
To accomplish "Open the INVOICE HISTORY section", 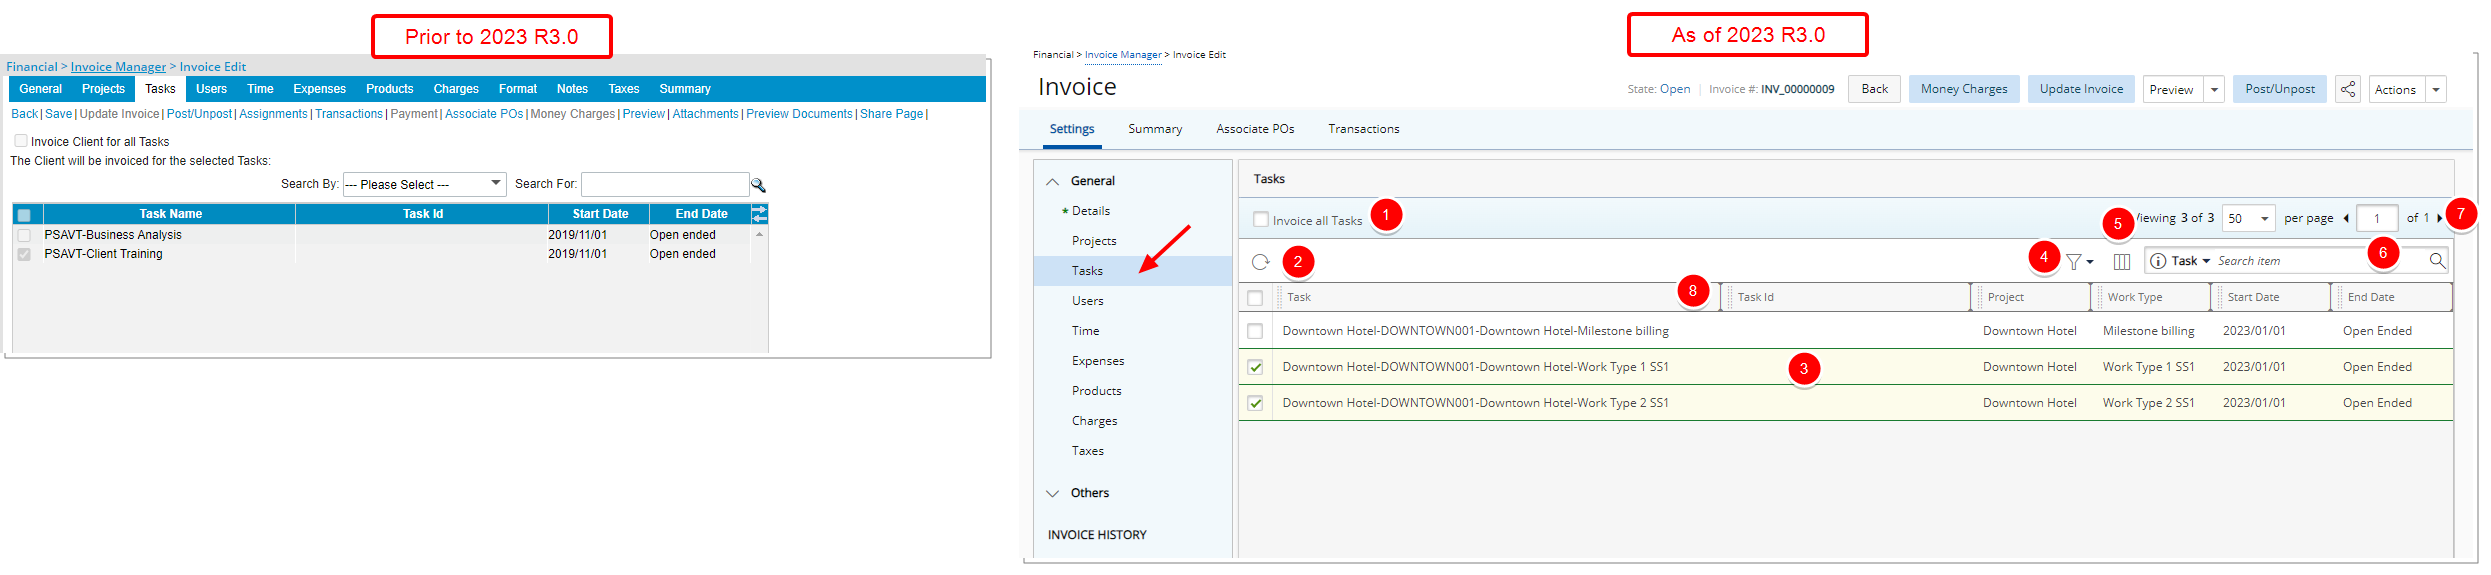I will (1097, 535).
